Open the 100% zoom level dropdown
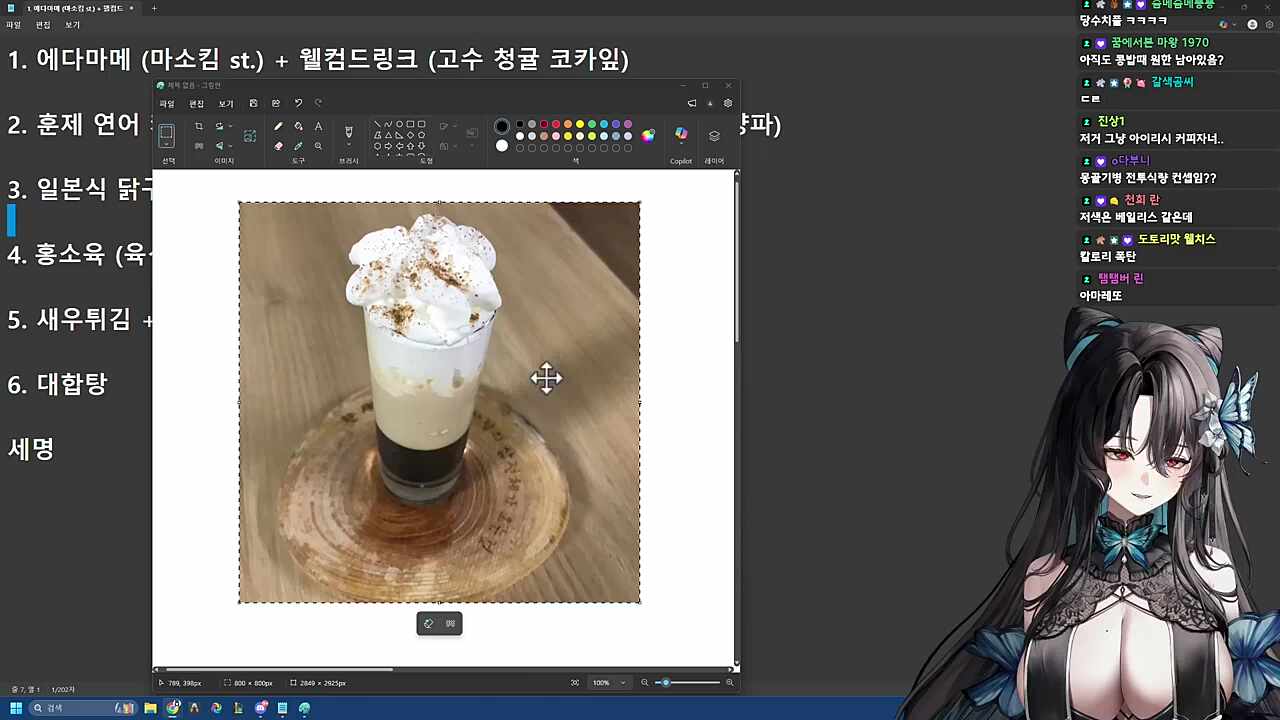1280x720 pixels. tap(609, 683)
